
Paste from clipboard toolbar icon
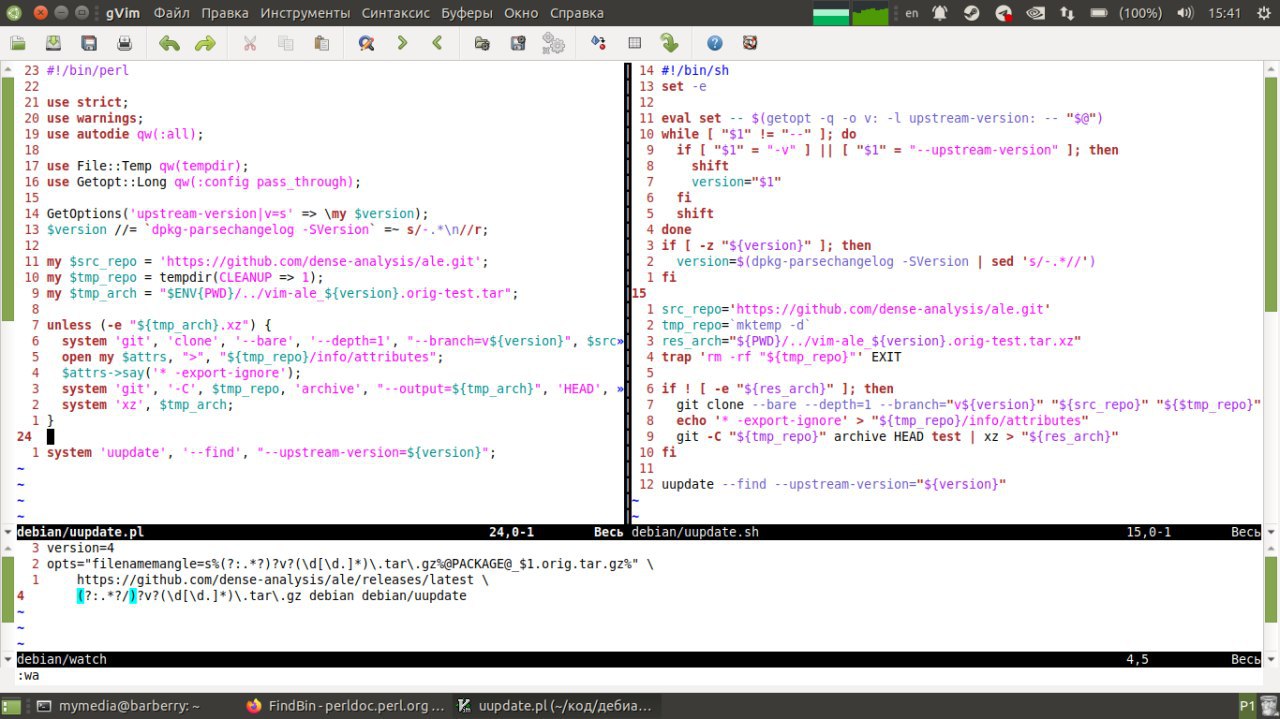321,43
